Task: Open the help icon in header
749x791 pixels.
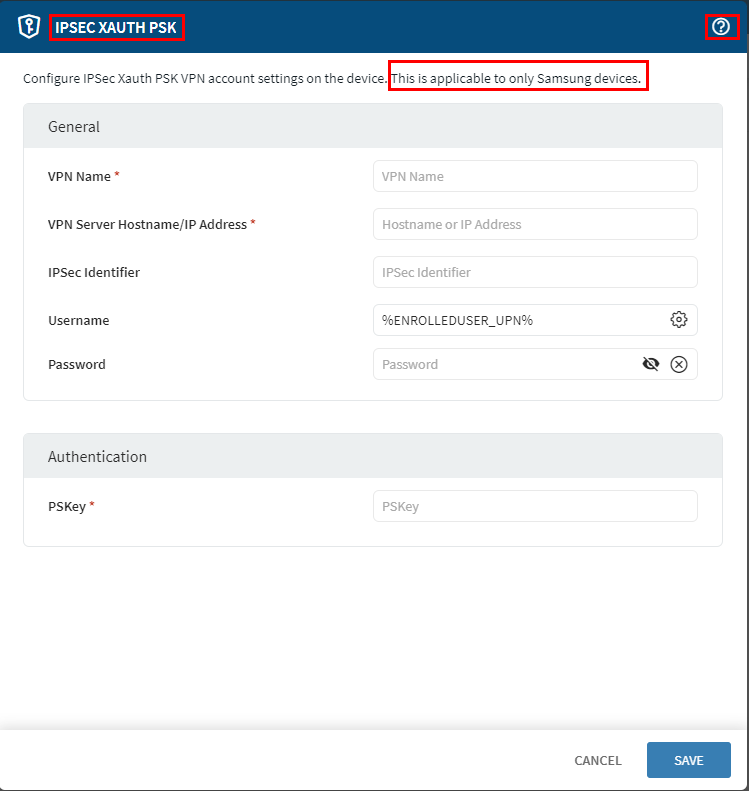Action: tap(721, 27)
